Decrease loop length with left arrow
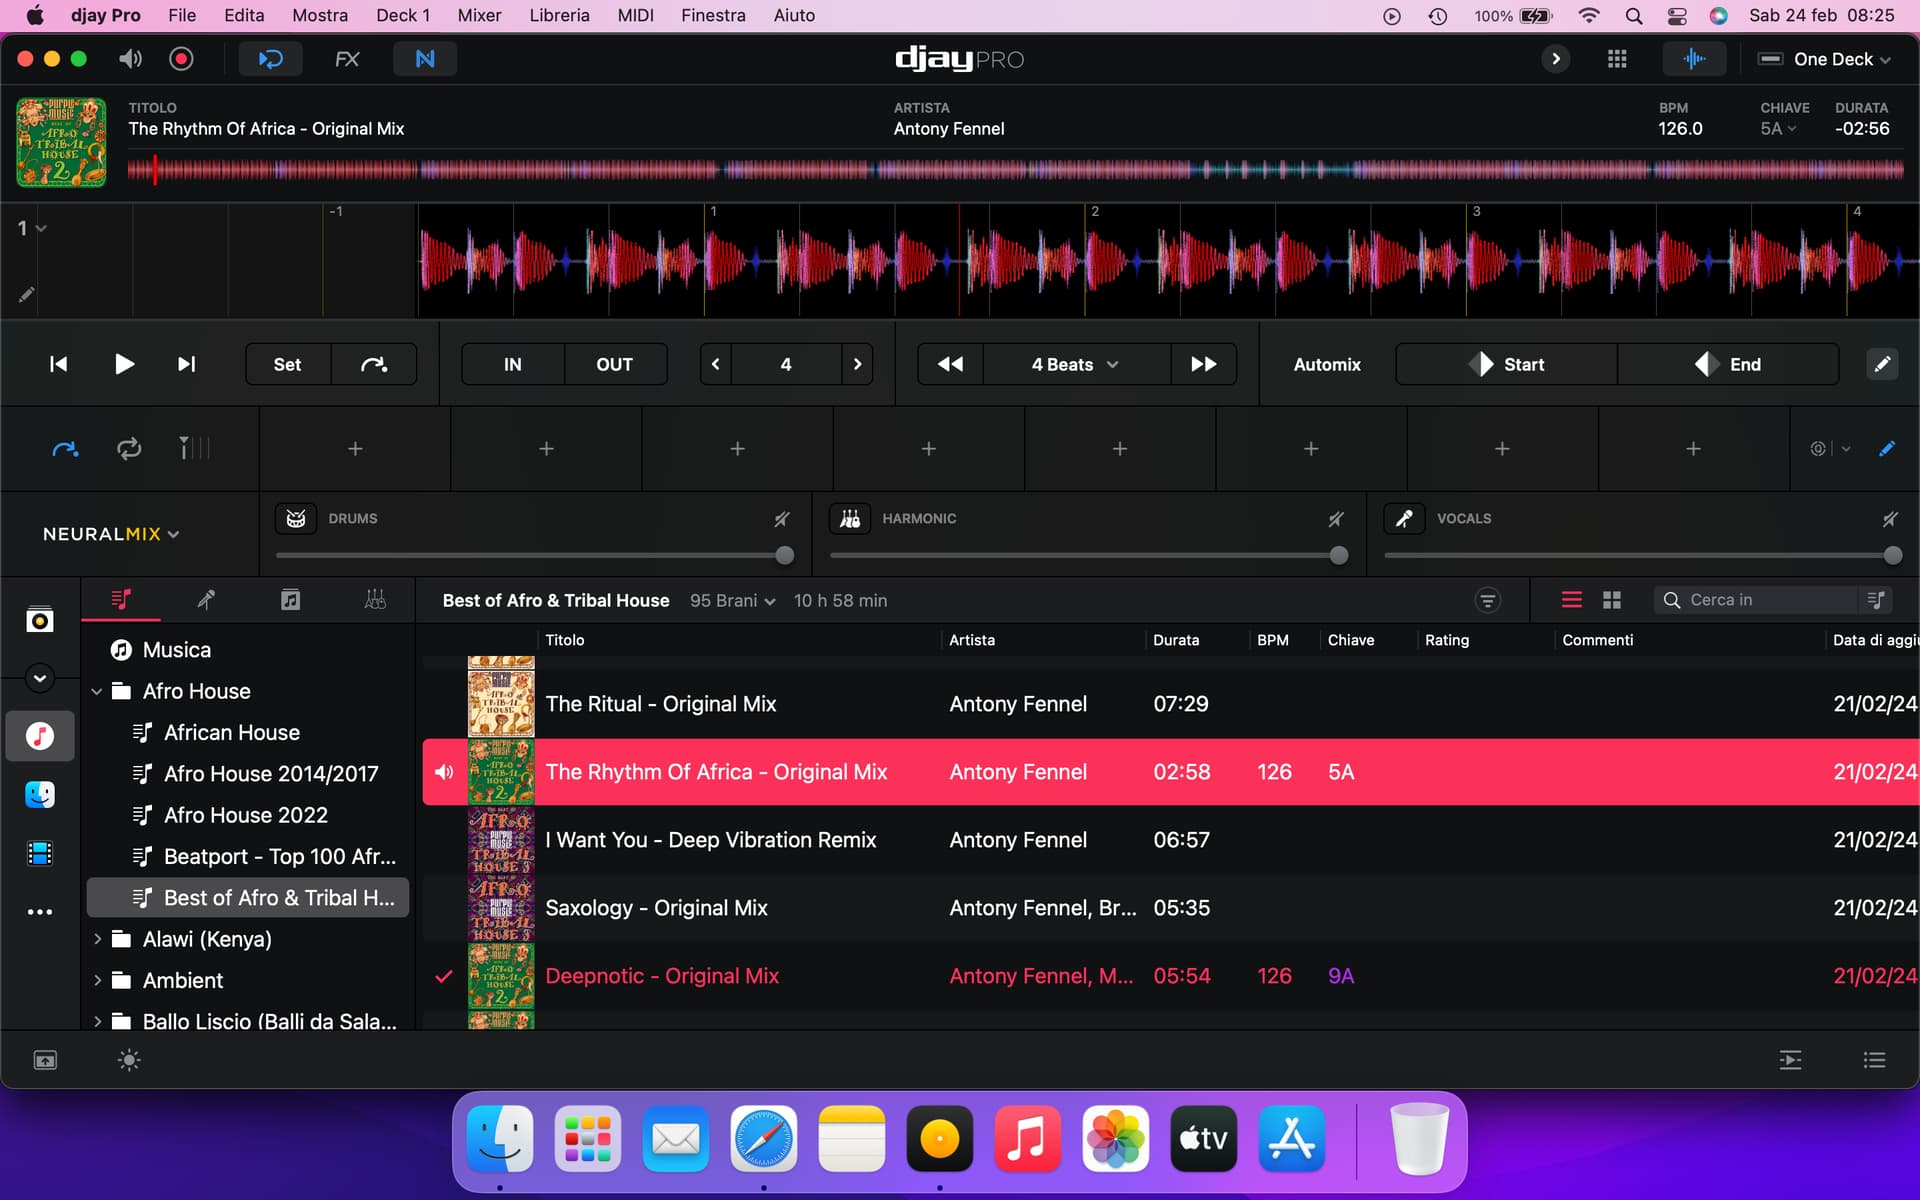 [716, 364]
